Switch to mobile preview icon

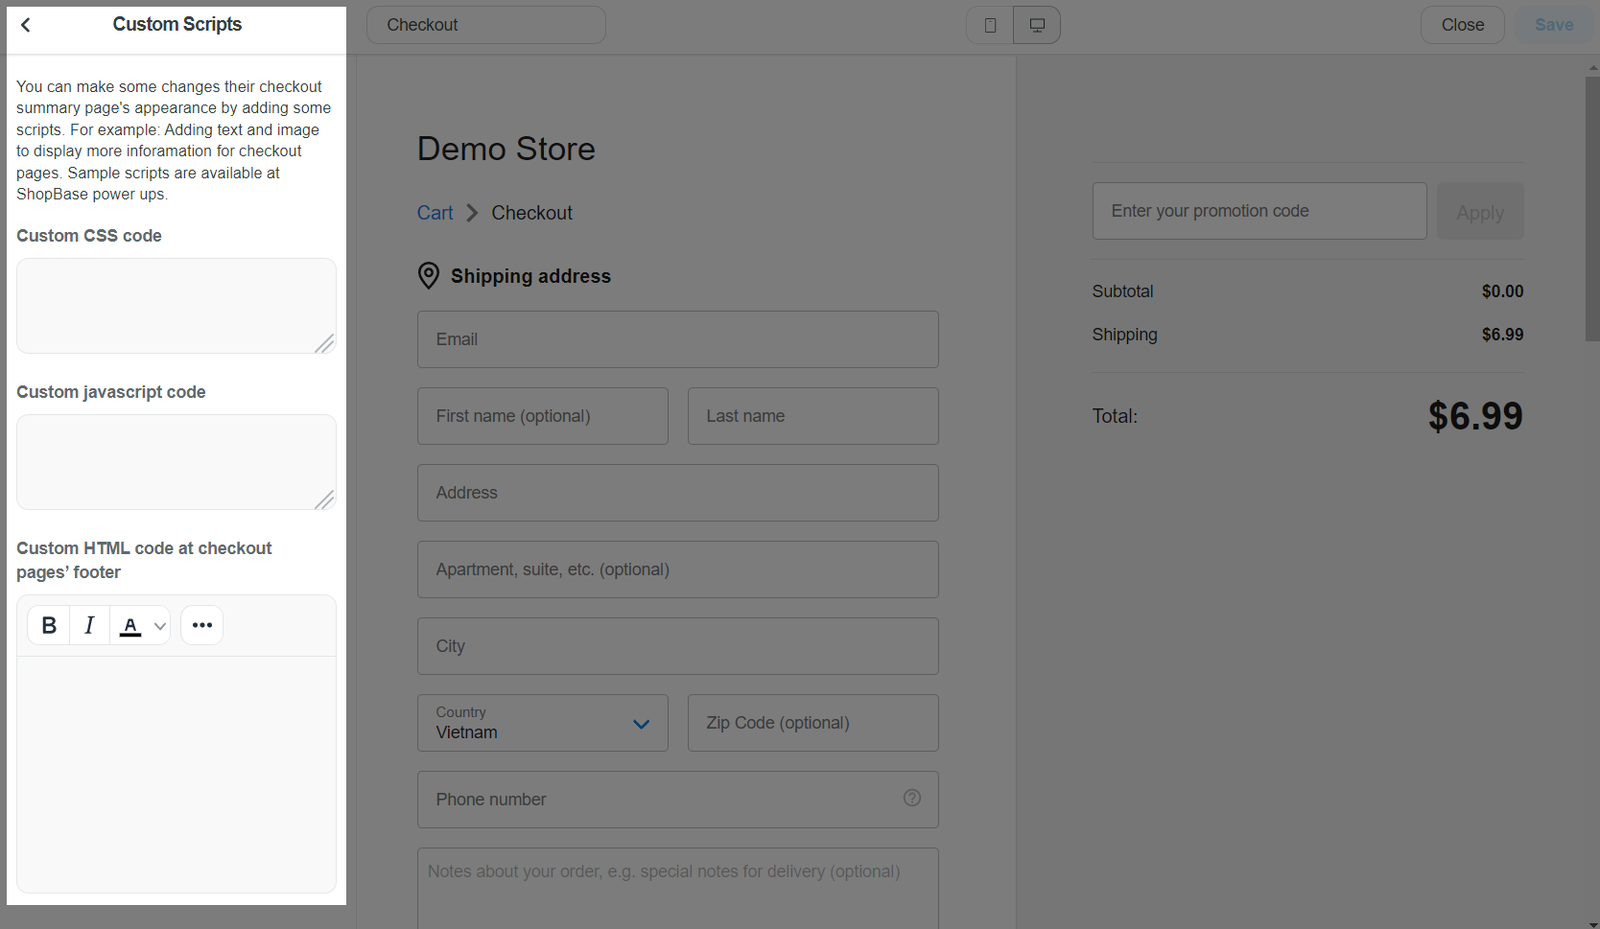(990, 25)
